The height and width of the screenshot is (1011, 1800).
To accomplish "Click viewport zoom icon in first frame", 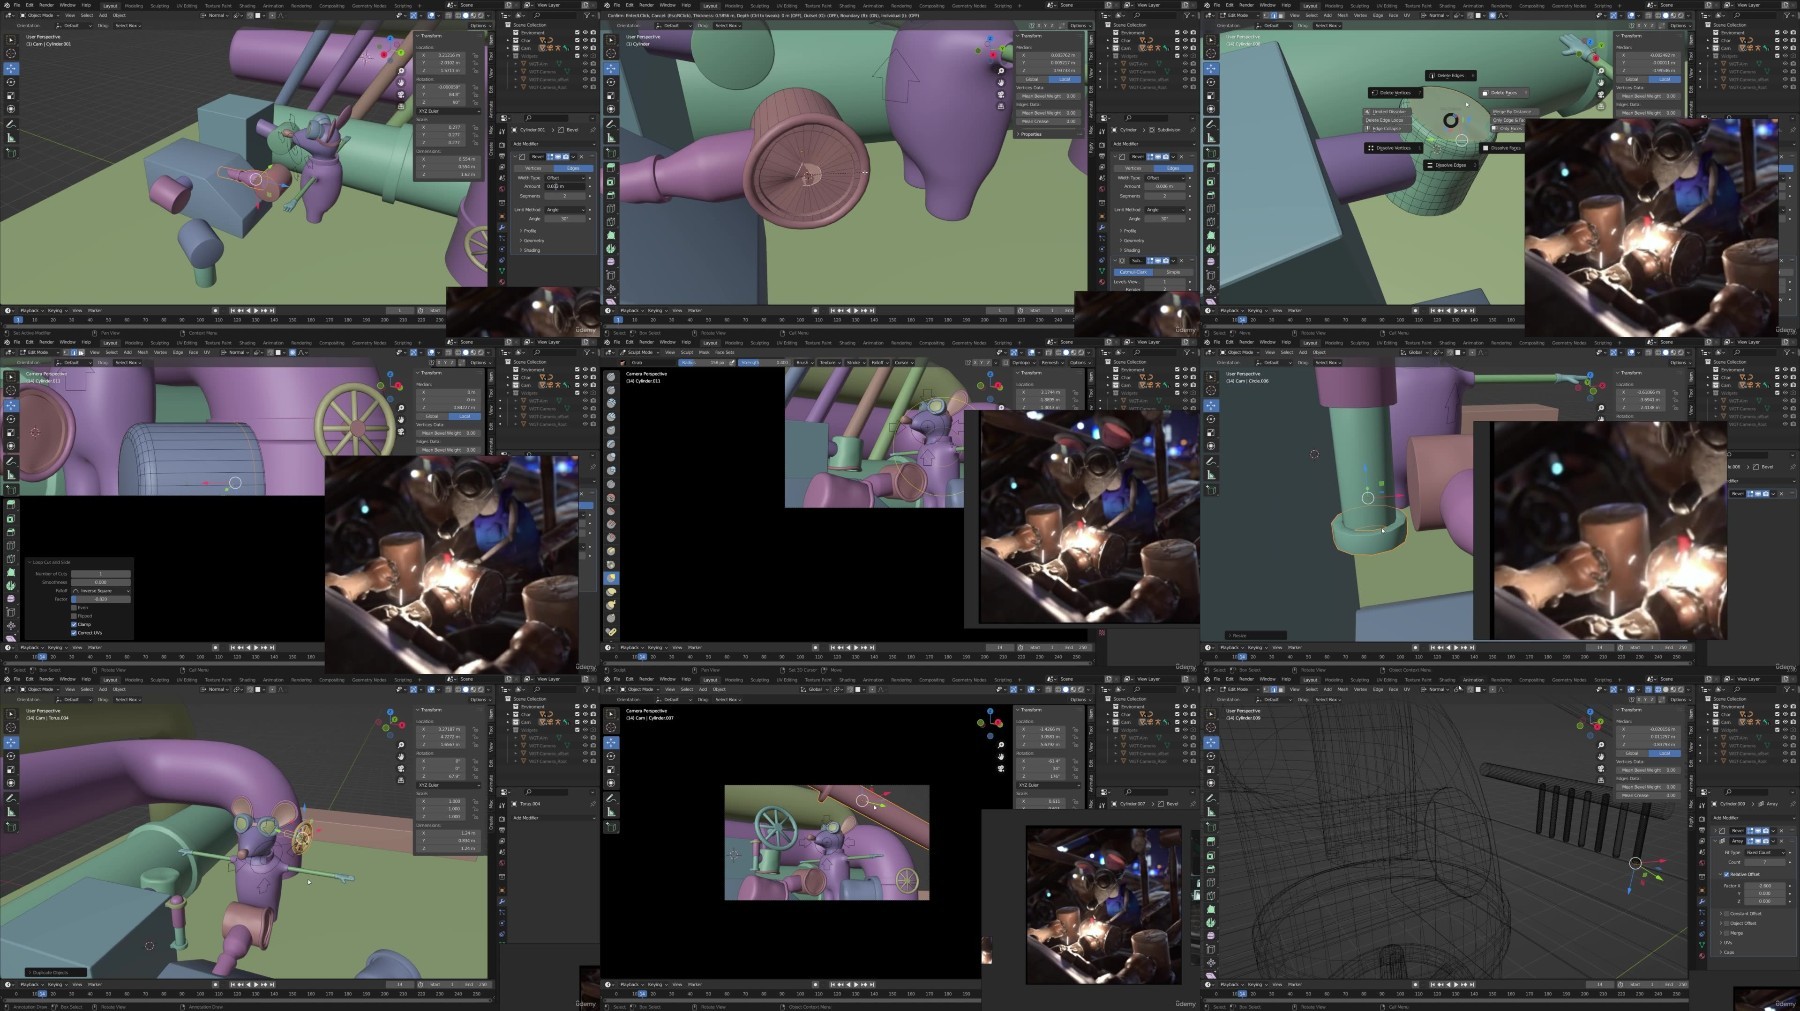I will coord(401,71).
